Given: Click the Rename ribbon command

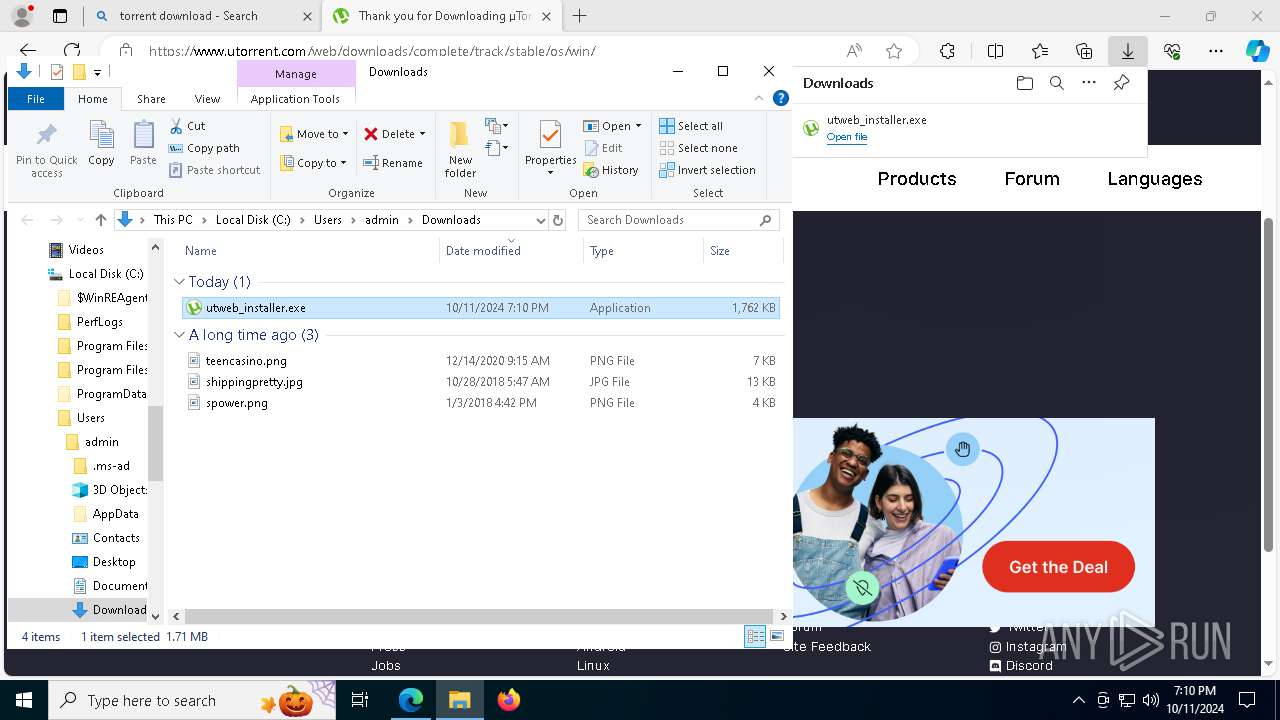Looking at the screenshot, I should tap(393, 163).
